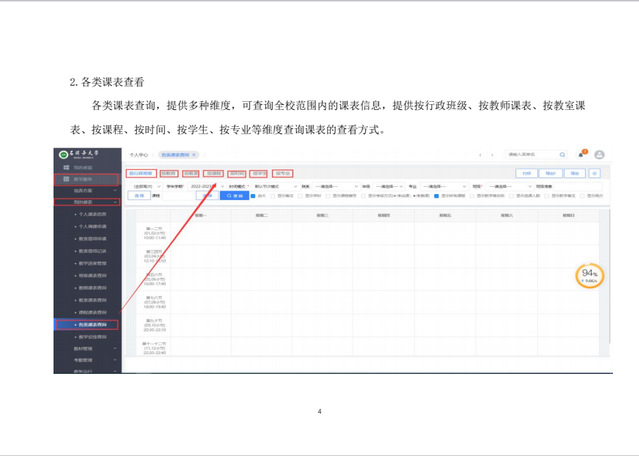639x456 pixels.
Task: Click the magnifier icon in top search box
Action: pos(562,155)
